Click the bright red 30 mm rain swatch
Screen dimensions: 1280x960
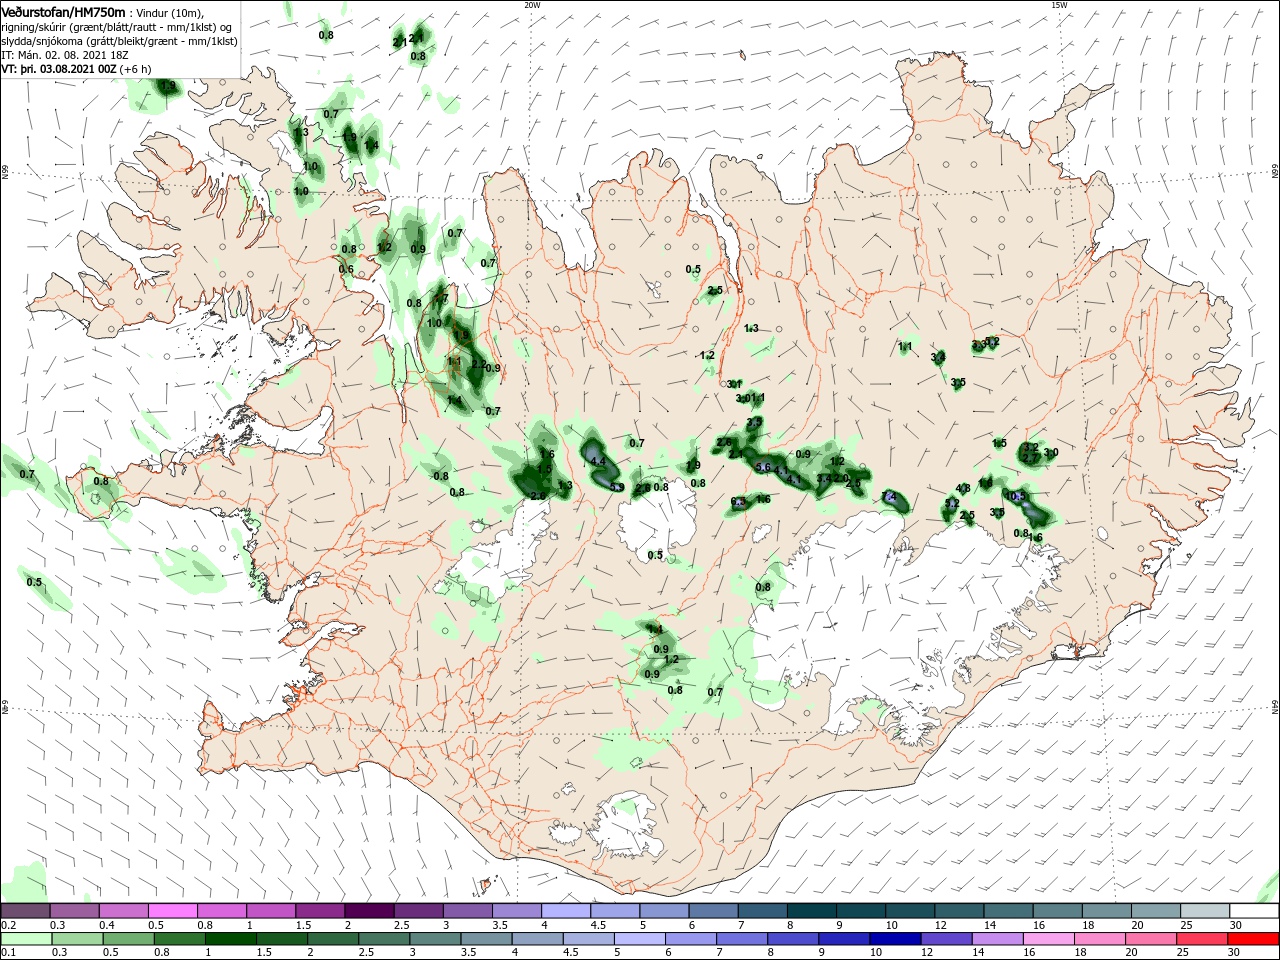pos(1254,939)
